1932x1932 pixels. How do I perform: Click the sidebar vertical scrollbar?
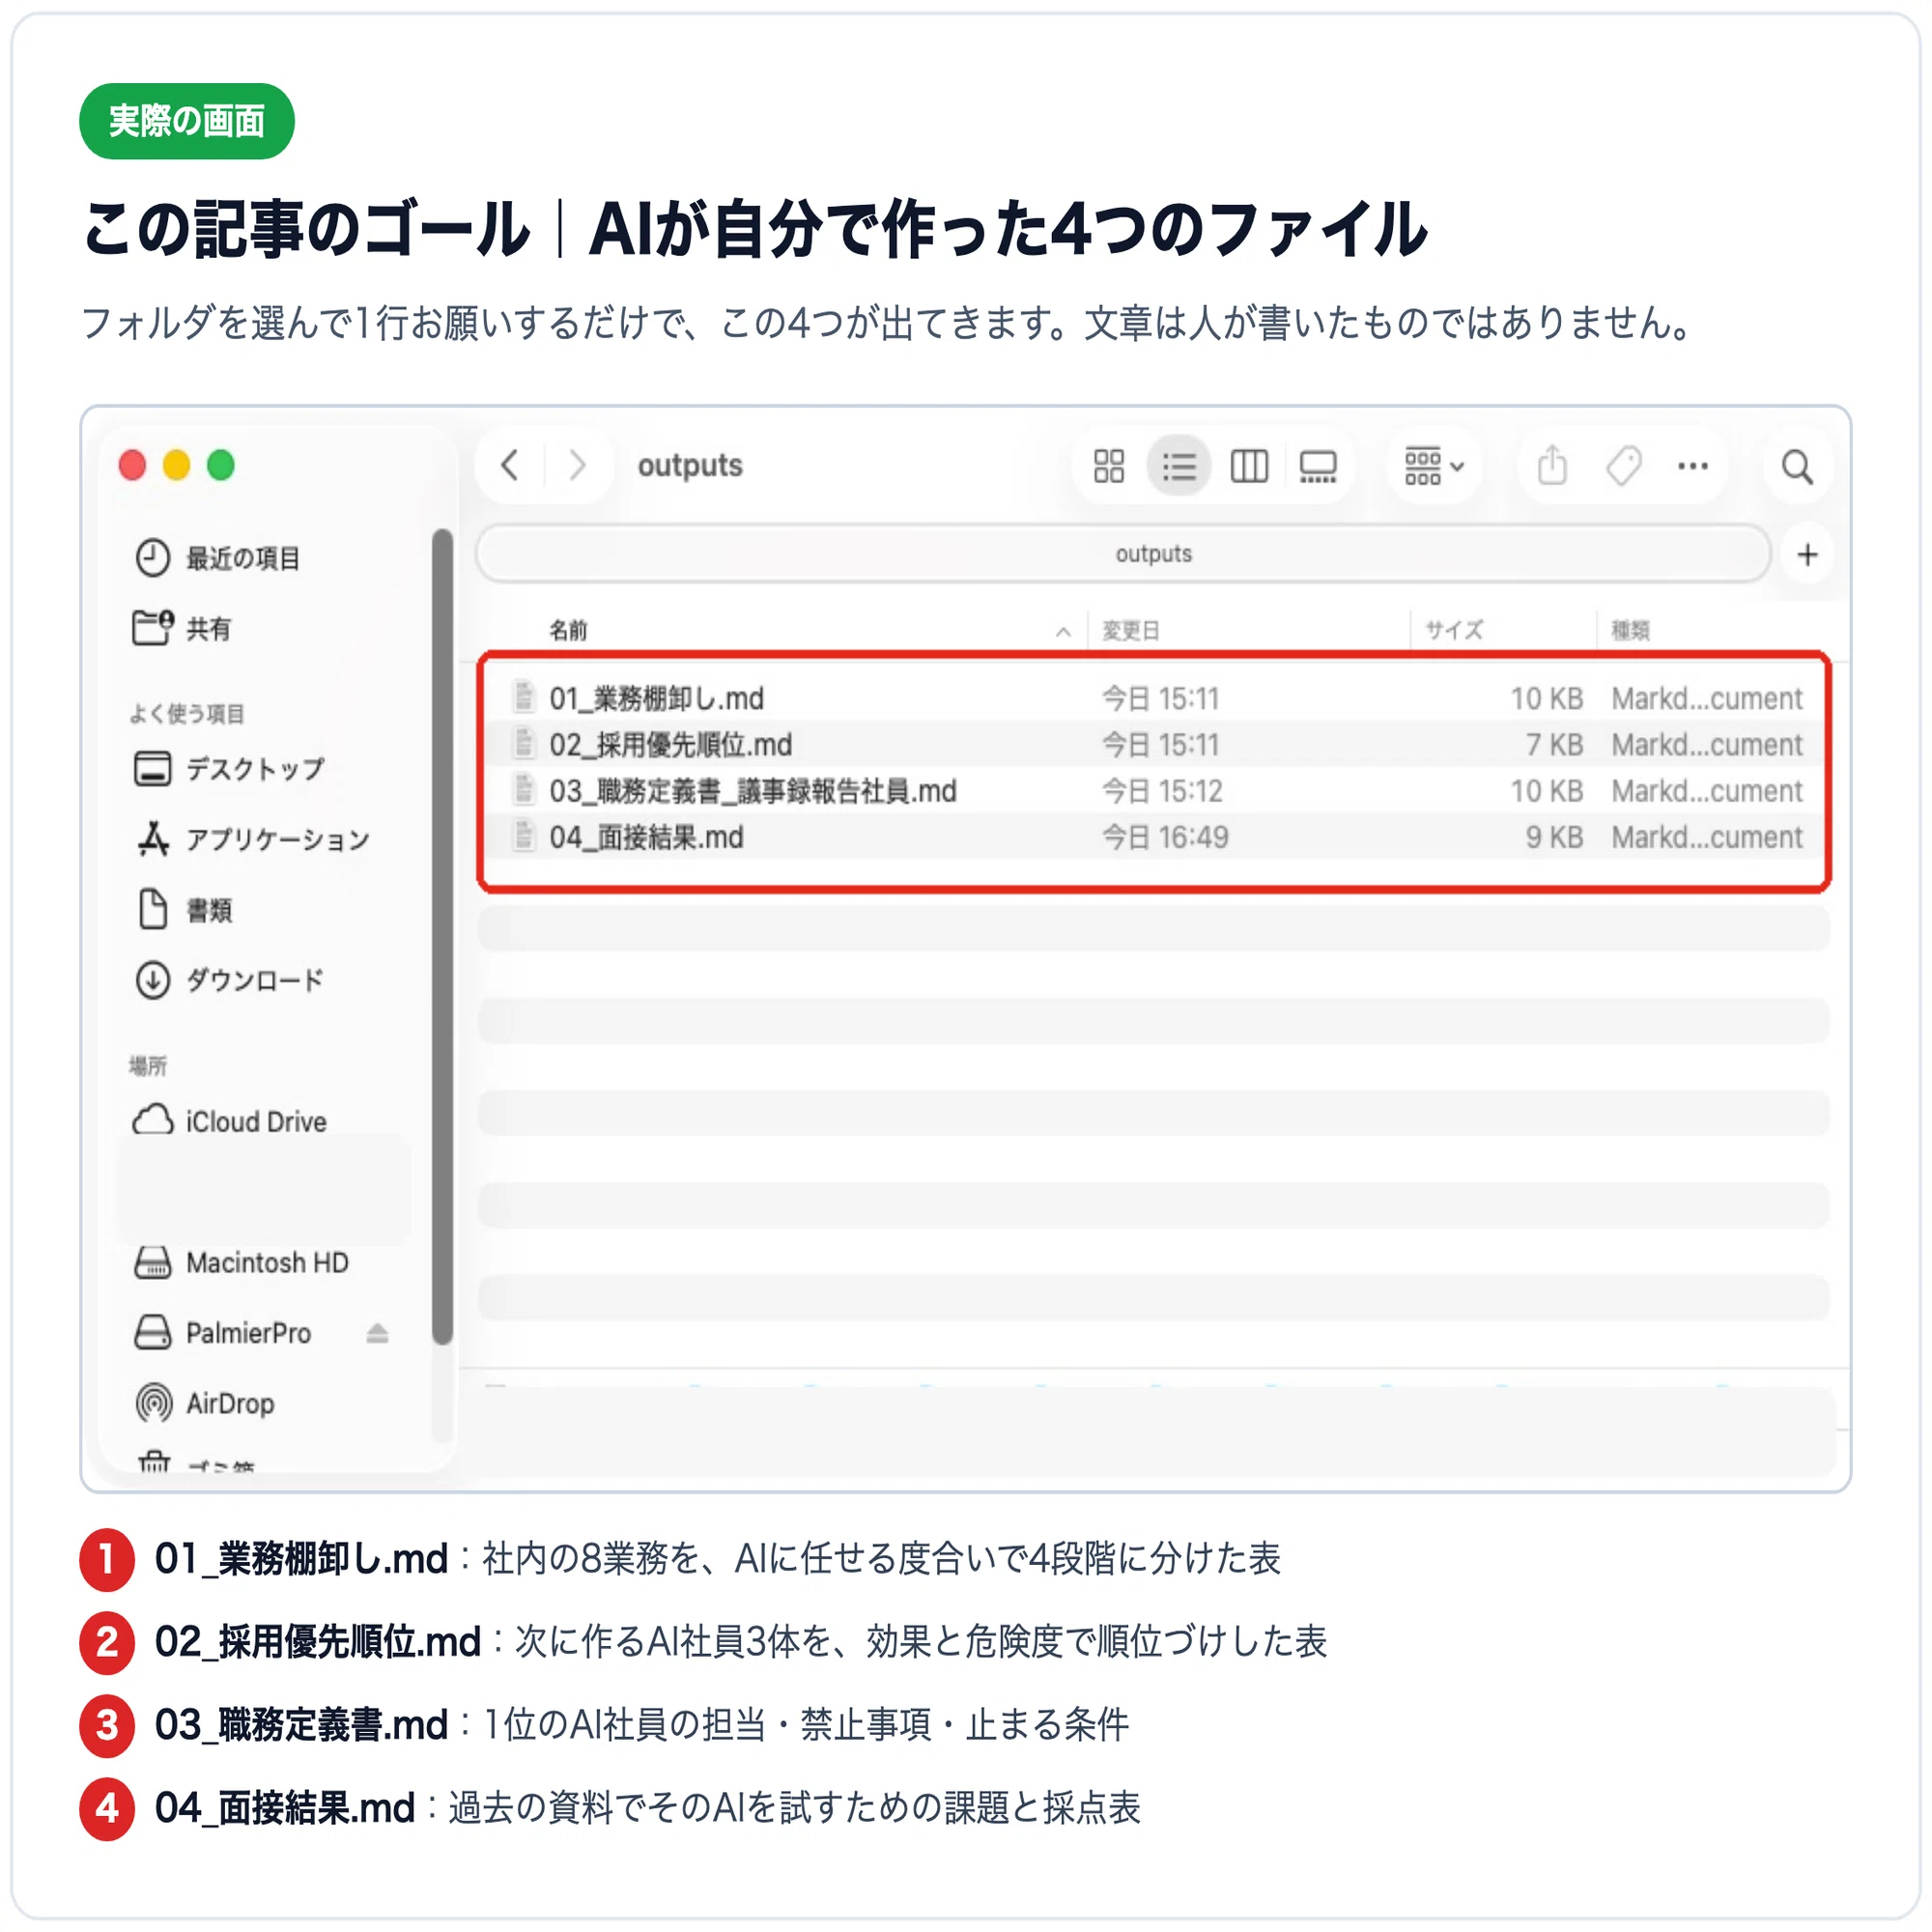(442, 936)
